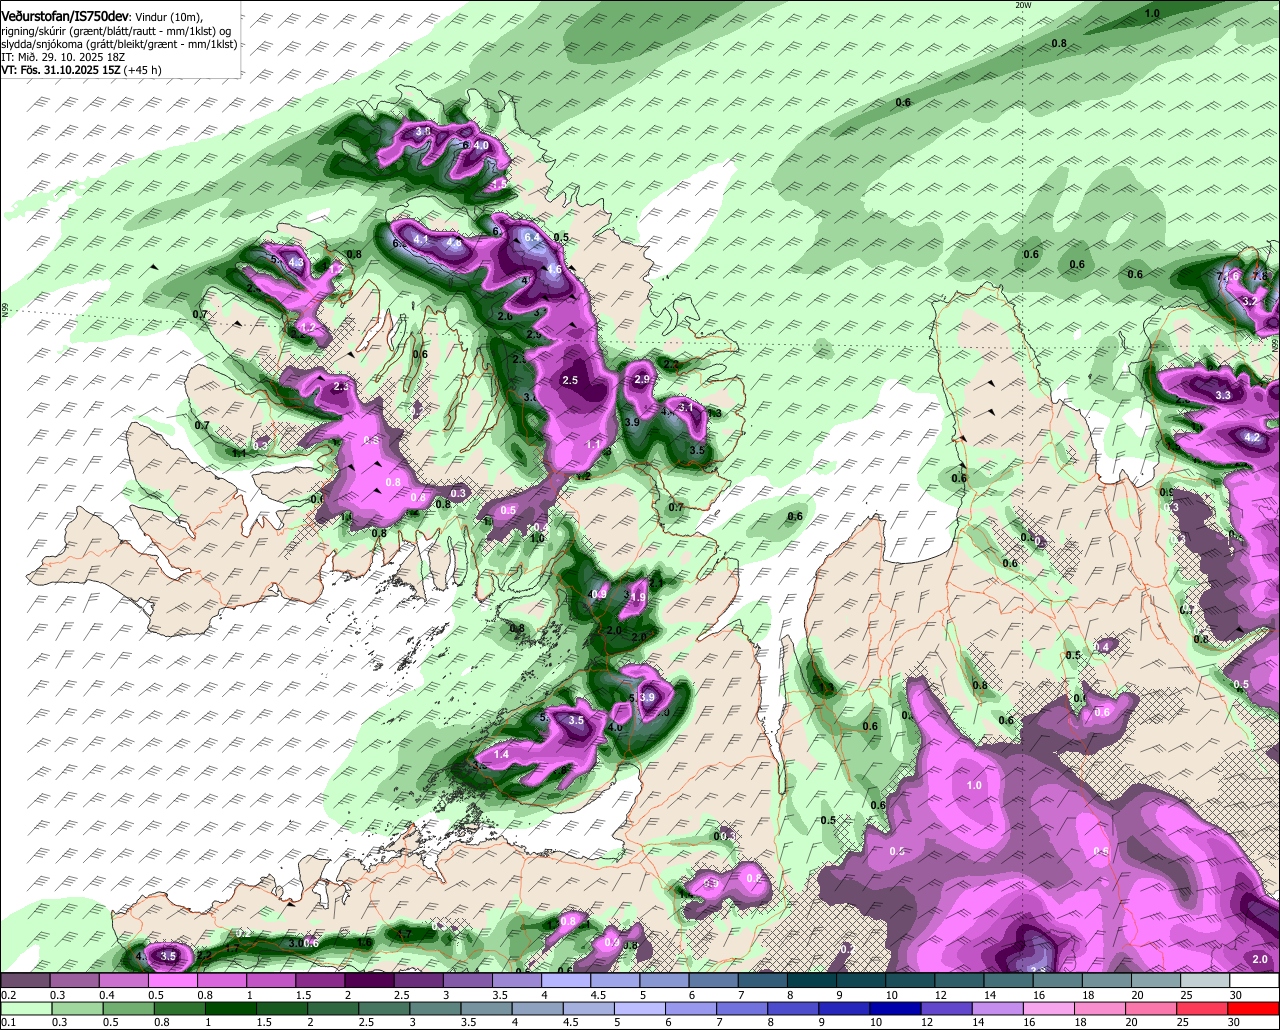This screenshot has height=1030, width=1280.
Task: Click the dark mauve 0.2 snowfall legend swatch
Action: pos(25,980)
